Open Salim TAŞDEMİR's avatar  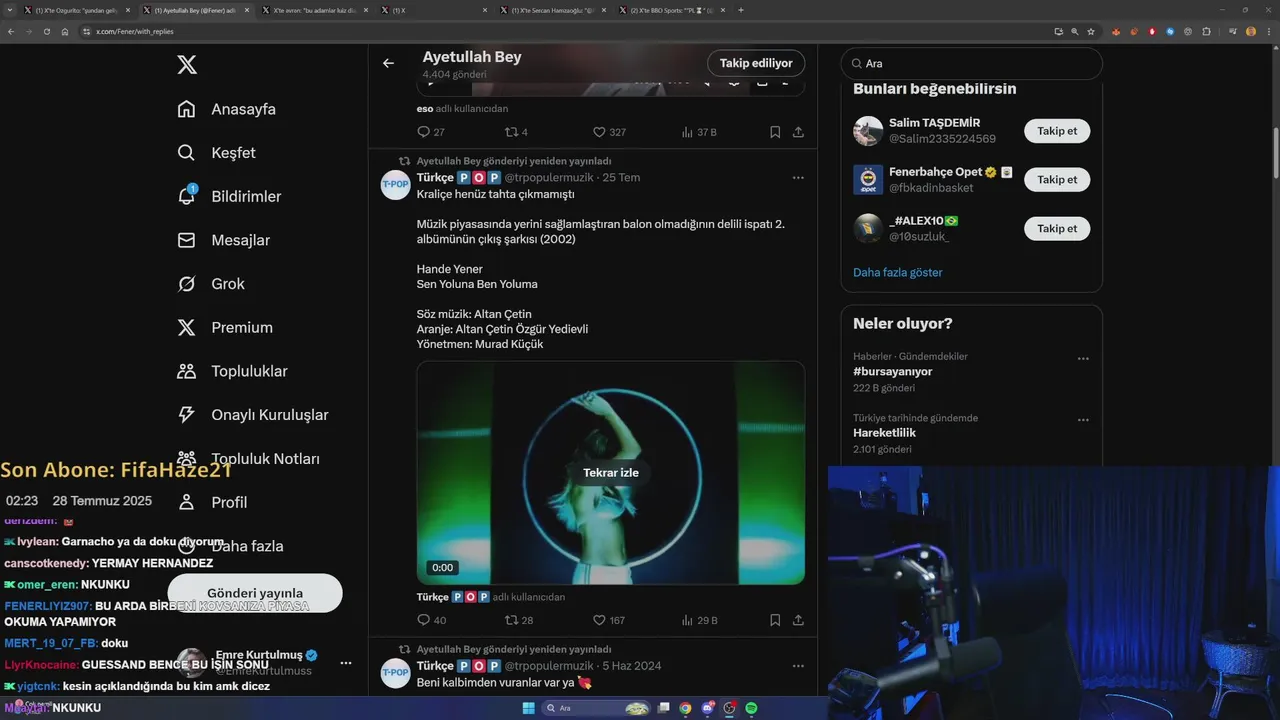pos(868,131)
